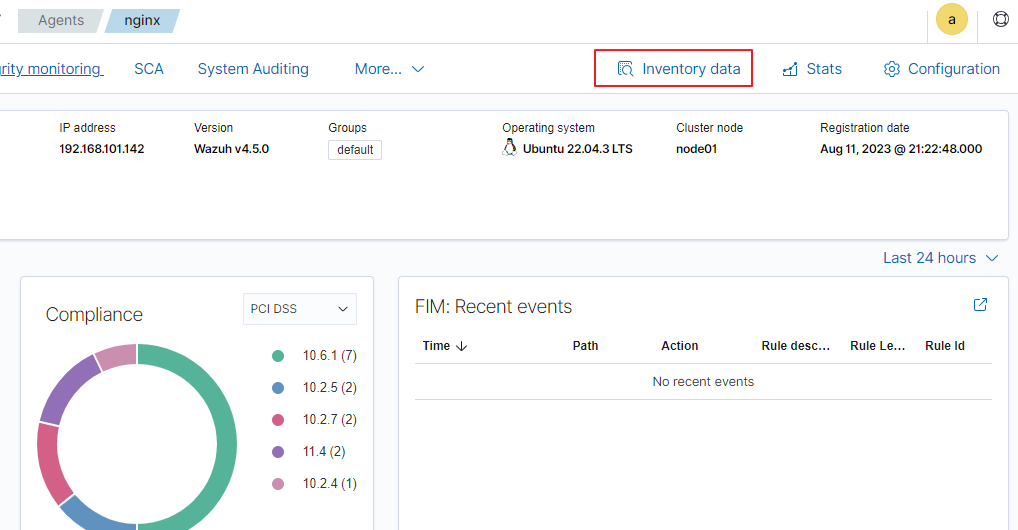Open the Inventory data magnifier icon
The width and height of the screenshot is (1018, 530).
[625, 69]
